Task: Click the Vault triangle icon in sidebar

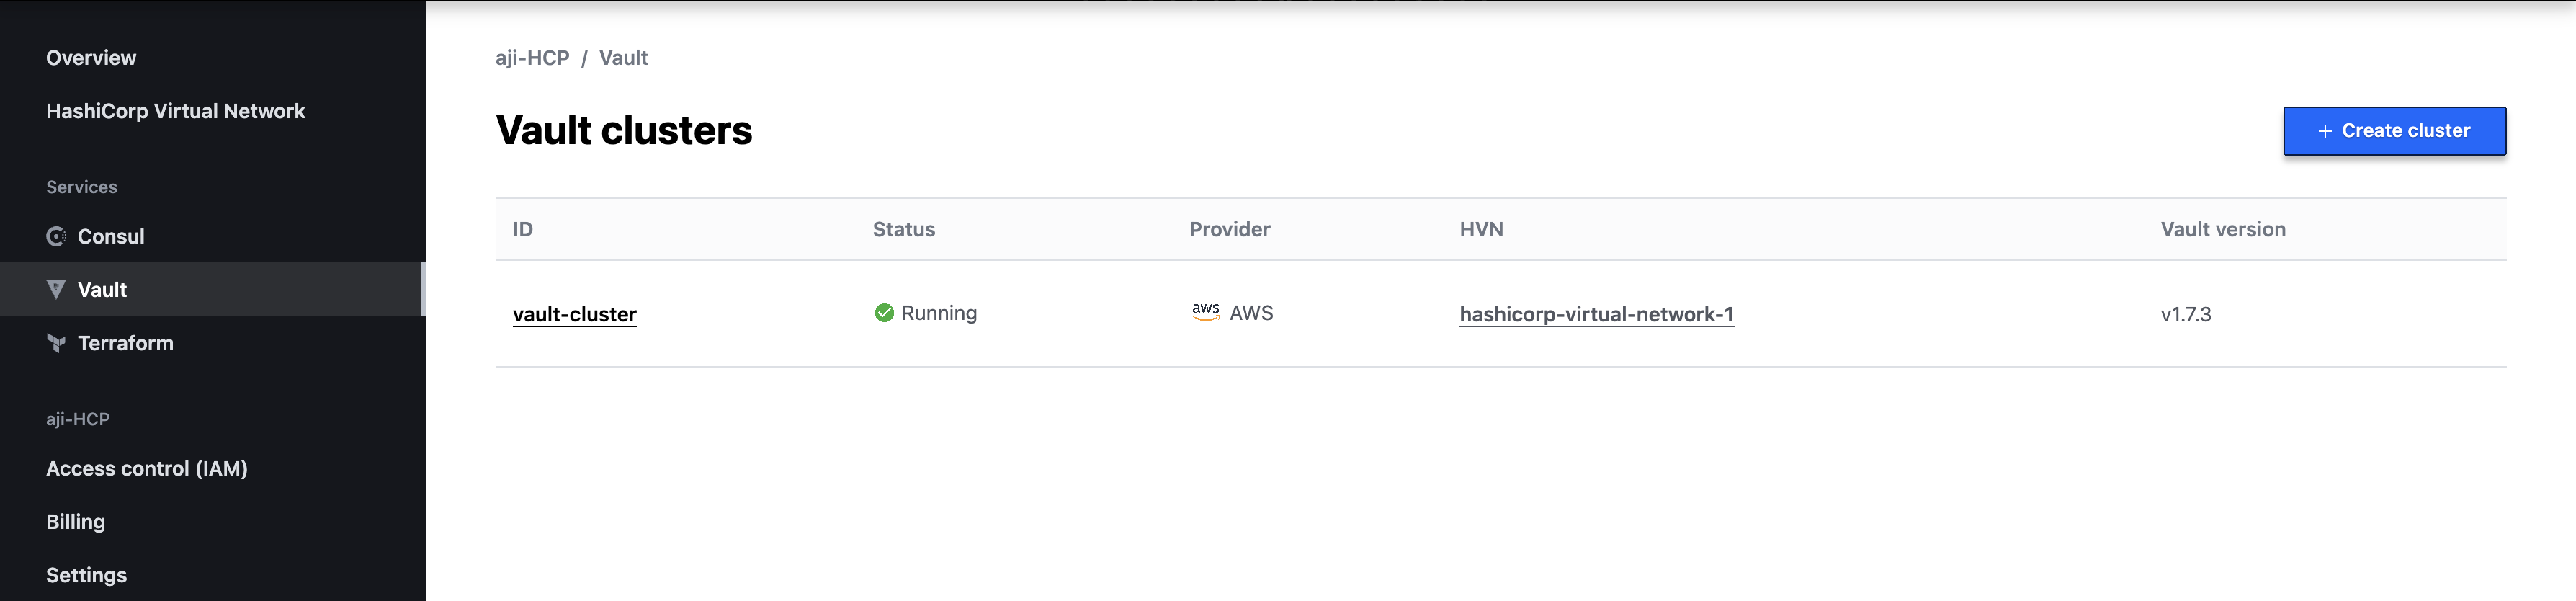Action: click(56, 290)
